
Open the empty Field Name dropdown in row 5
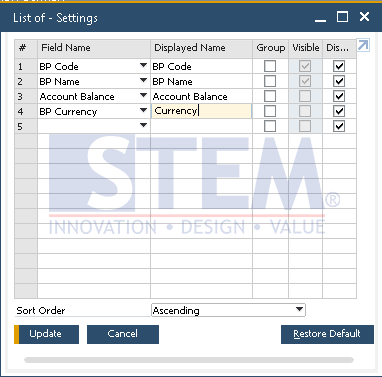(x=143, y=125)
